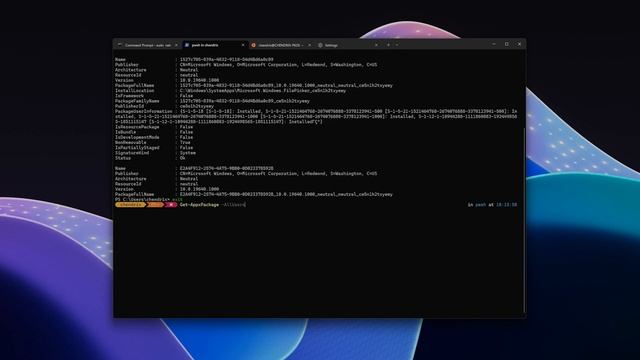Close the terminal window

519,44
